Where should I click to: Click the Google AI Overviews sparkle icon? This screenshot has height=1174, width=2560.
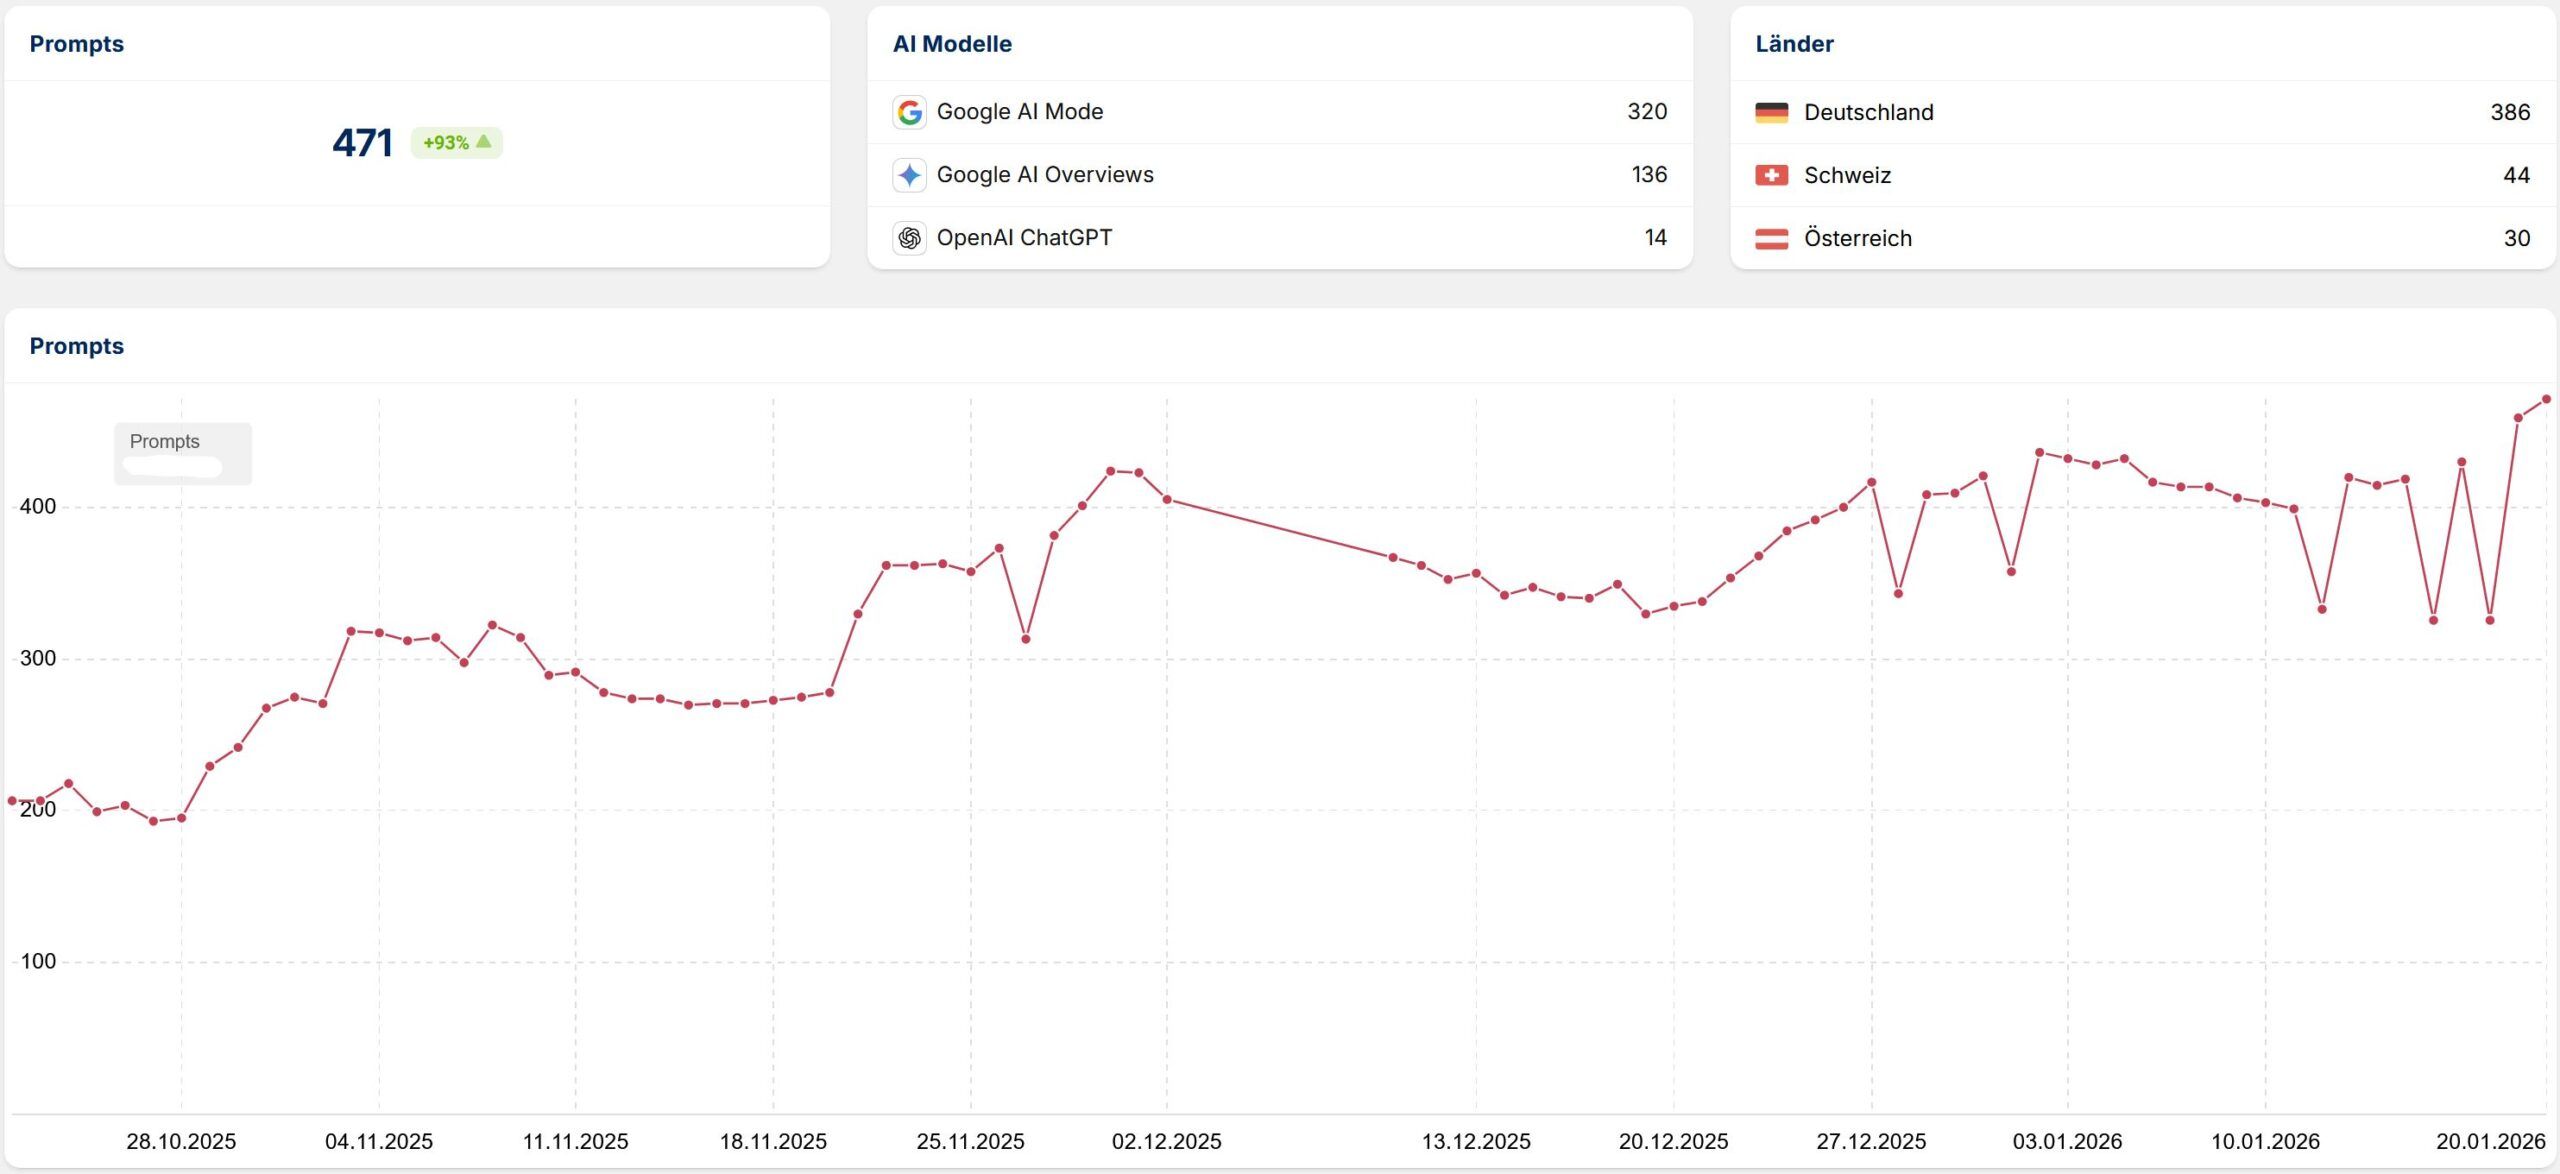(x=909, y=175)
